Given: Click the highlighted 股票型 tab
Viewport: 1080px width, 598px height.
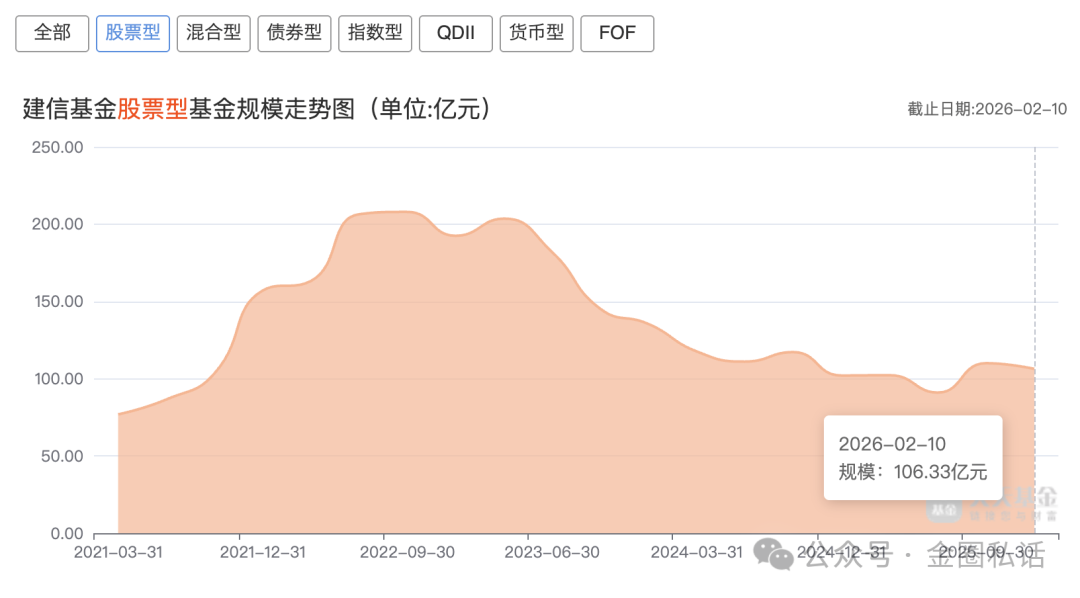Looking at the screenshot, I should pyautogui.click(x=133, y=33).
